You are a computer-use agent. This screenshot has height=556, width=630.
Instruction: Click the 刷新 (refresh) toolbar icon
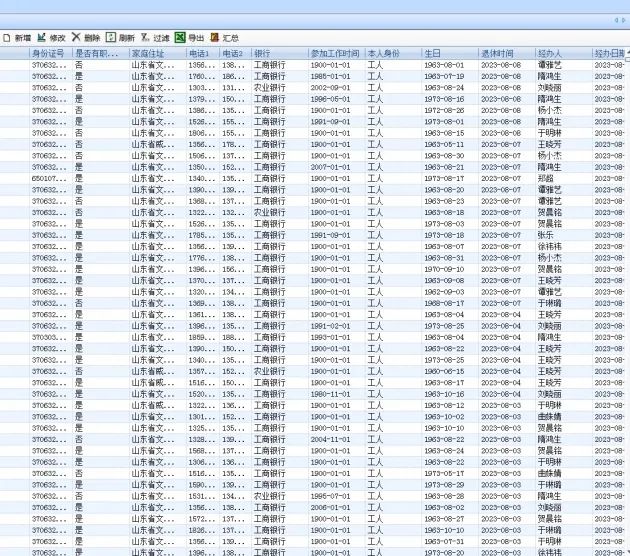[x=111, y=37]
